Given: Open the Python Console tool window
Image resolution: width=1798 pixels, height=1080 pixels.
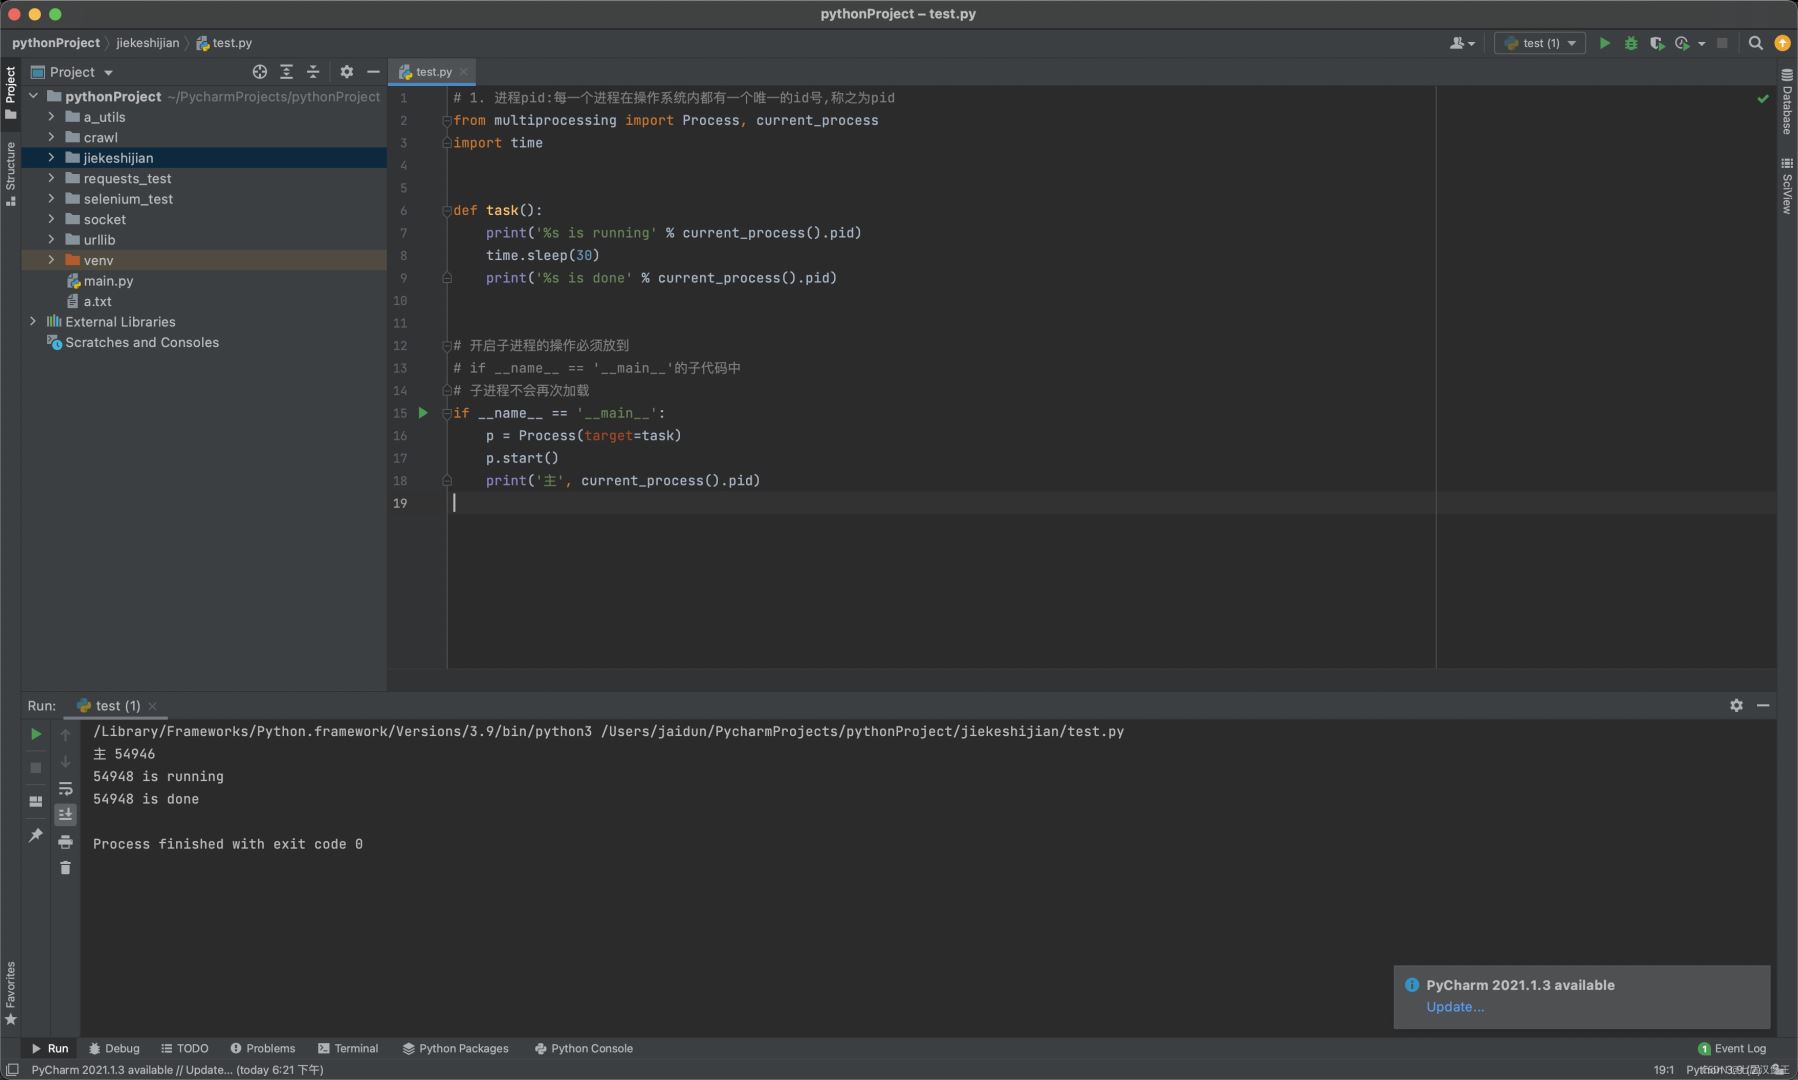Looking at the screenshot, I should [584, 1048].
